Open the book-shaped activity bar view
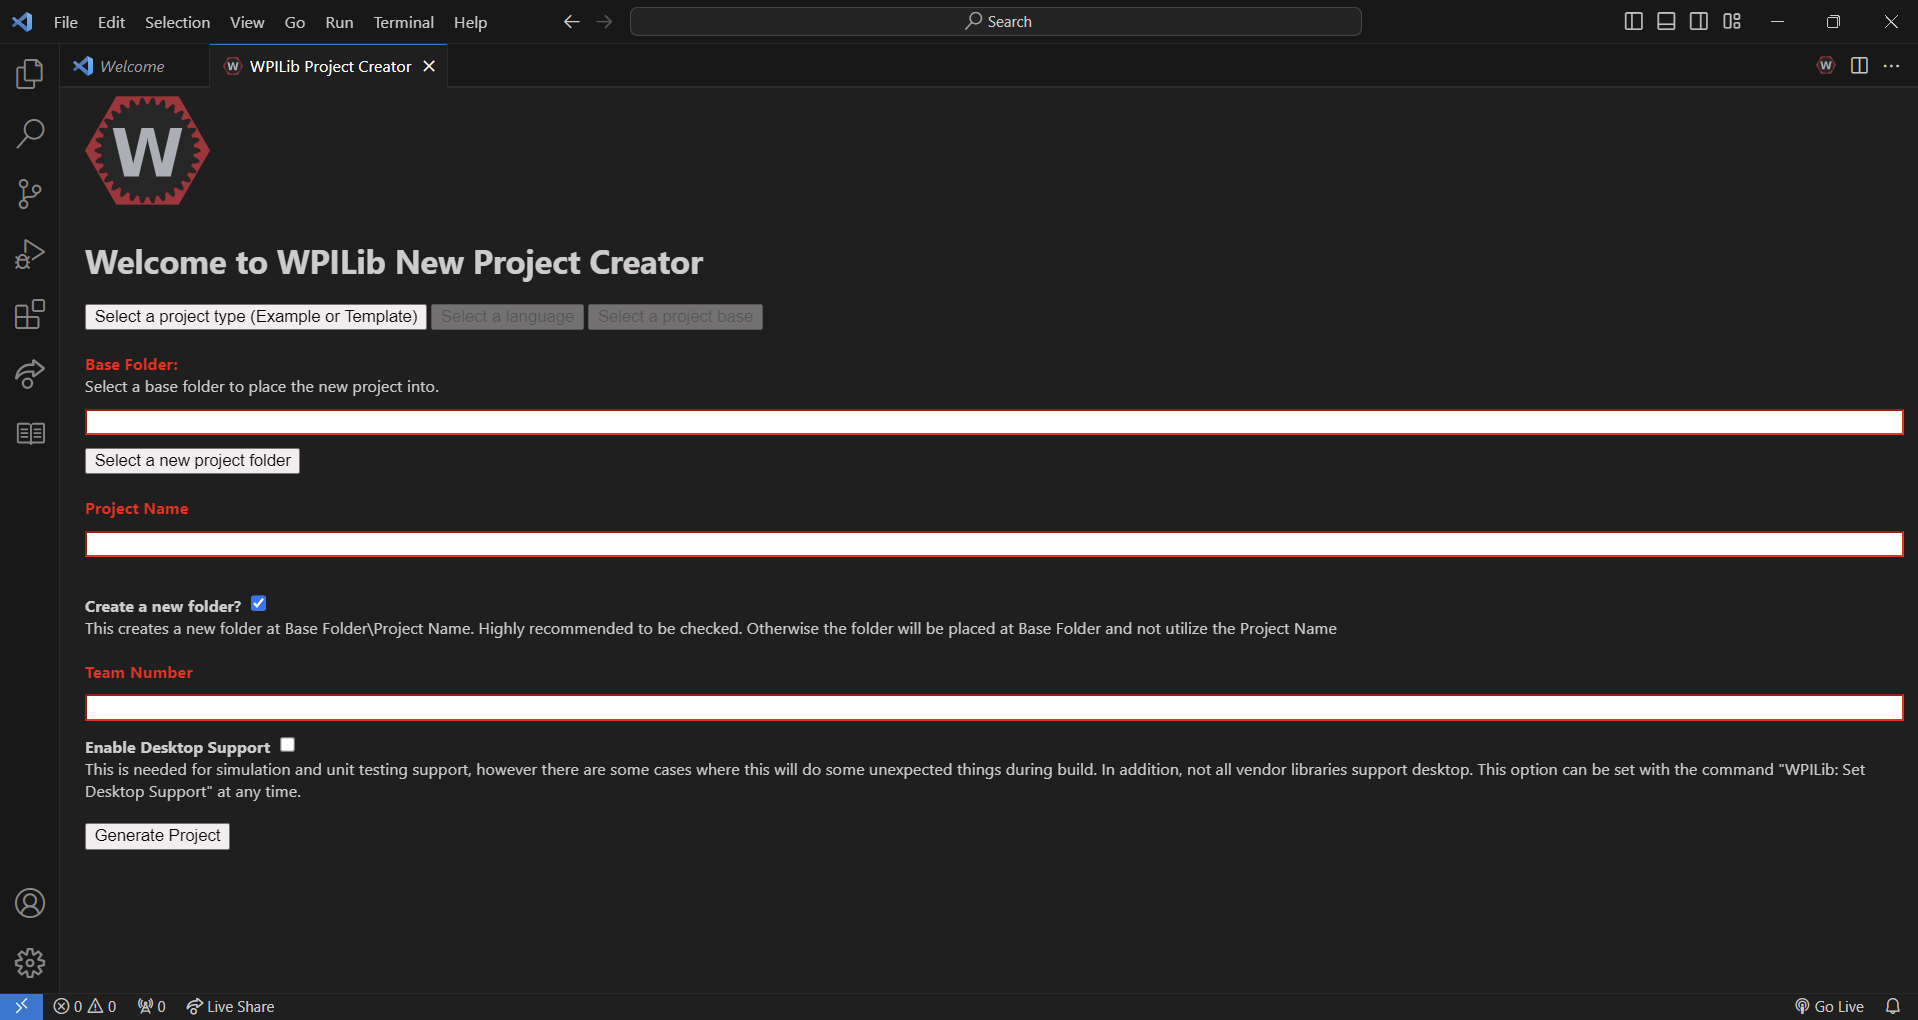 click(30, 433)
